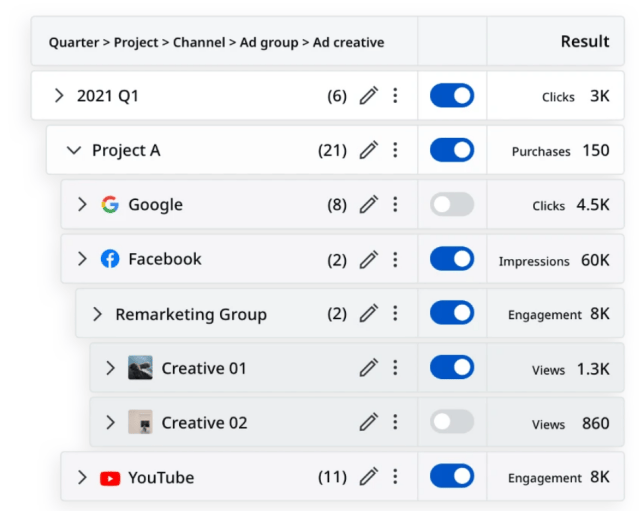Expand the Google channel row
640x511 pixels.
(82, 204)
